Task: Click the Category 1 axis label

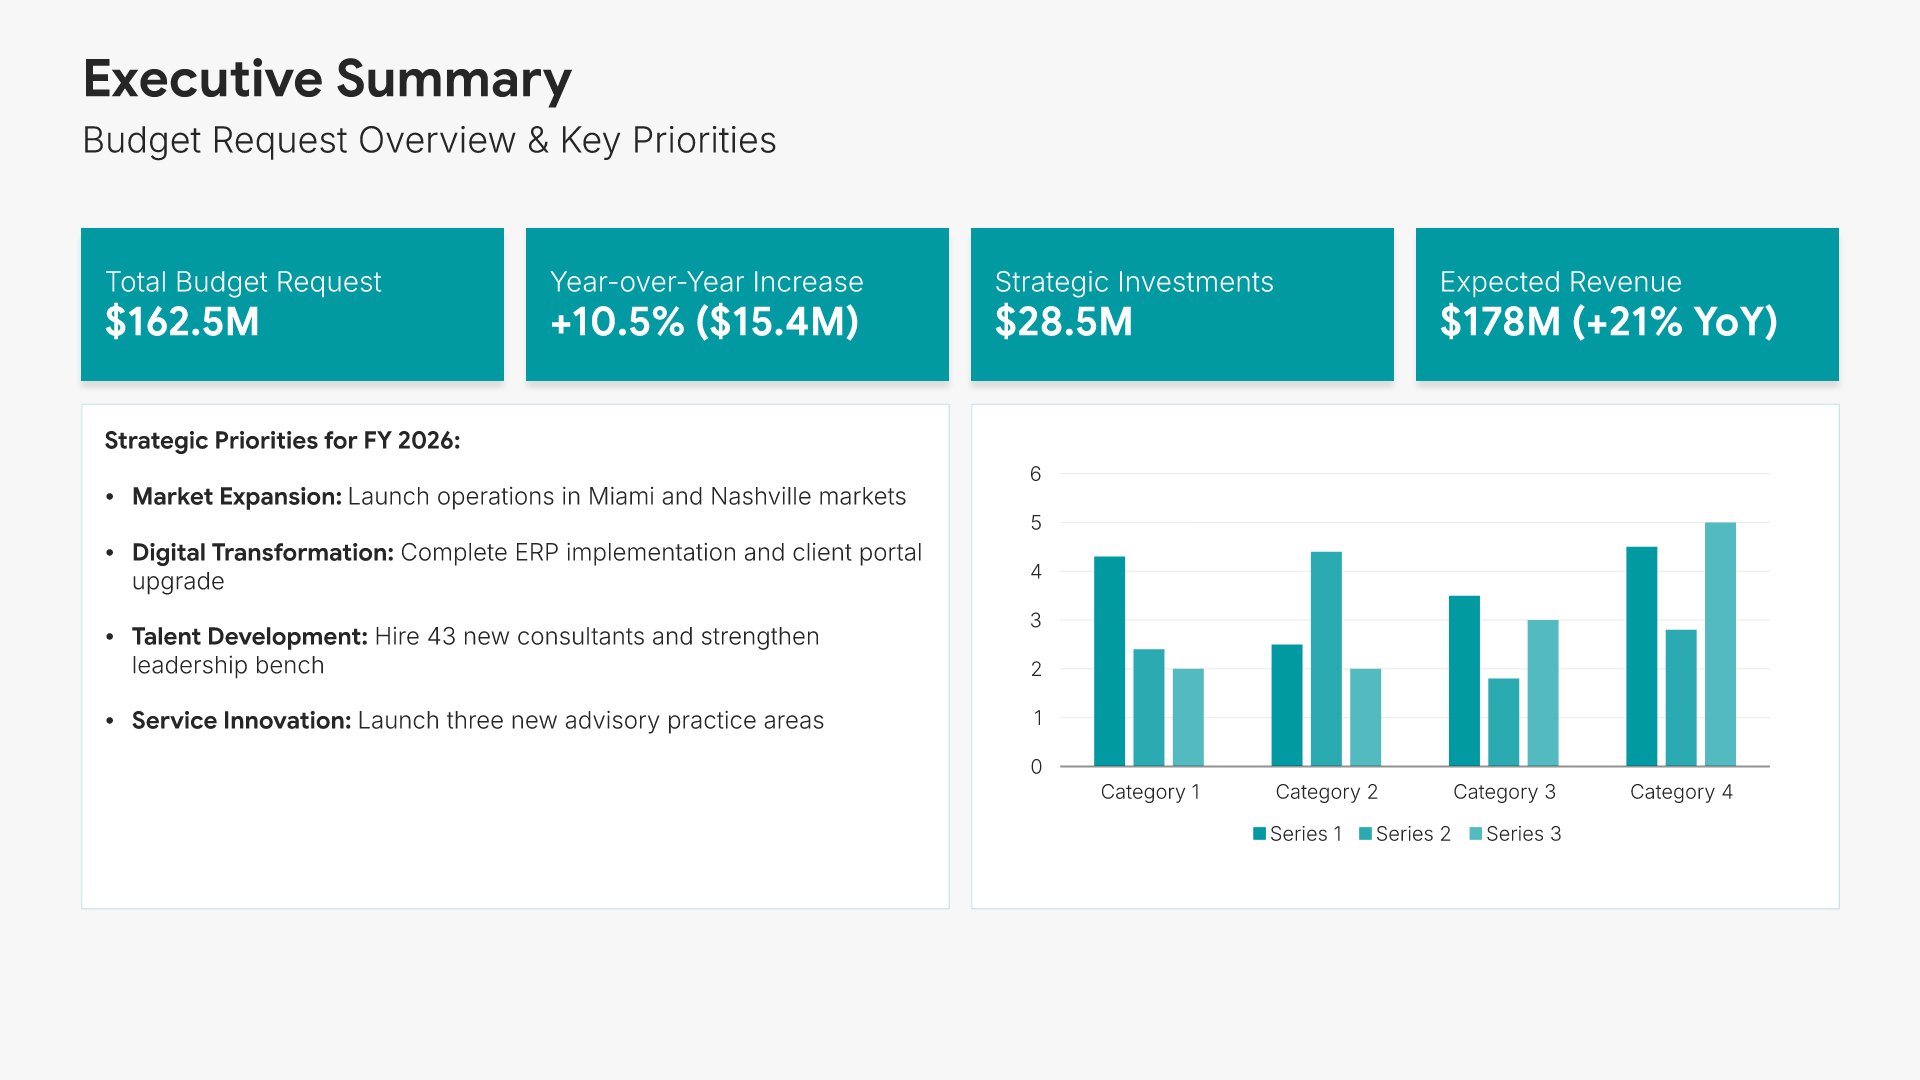Action: pyautogui.click(x=1150, y=792)
